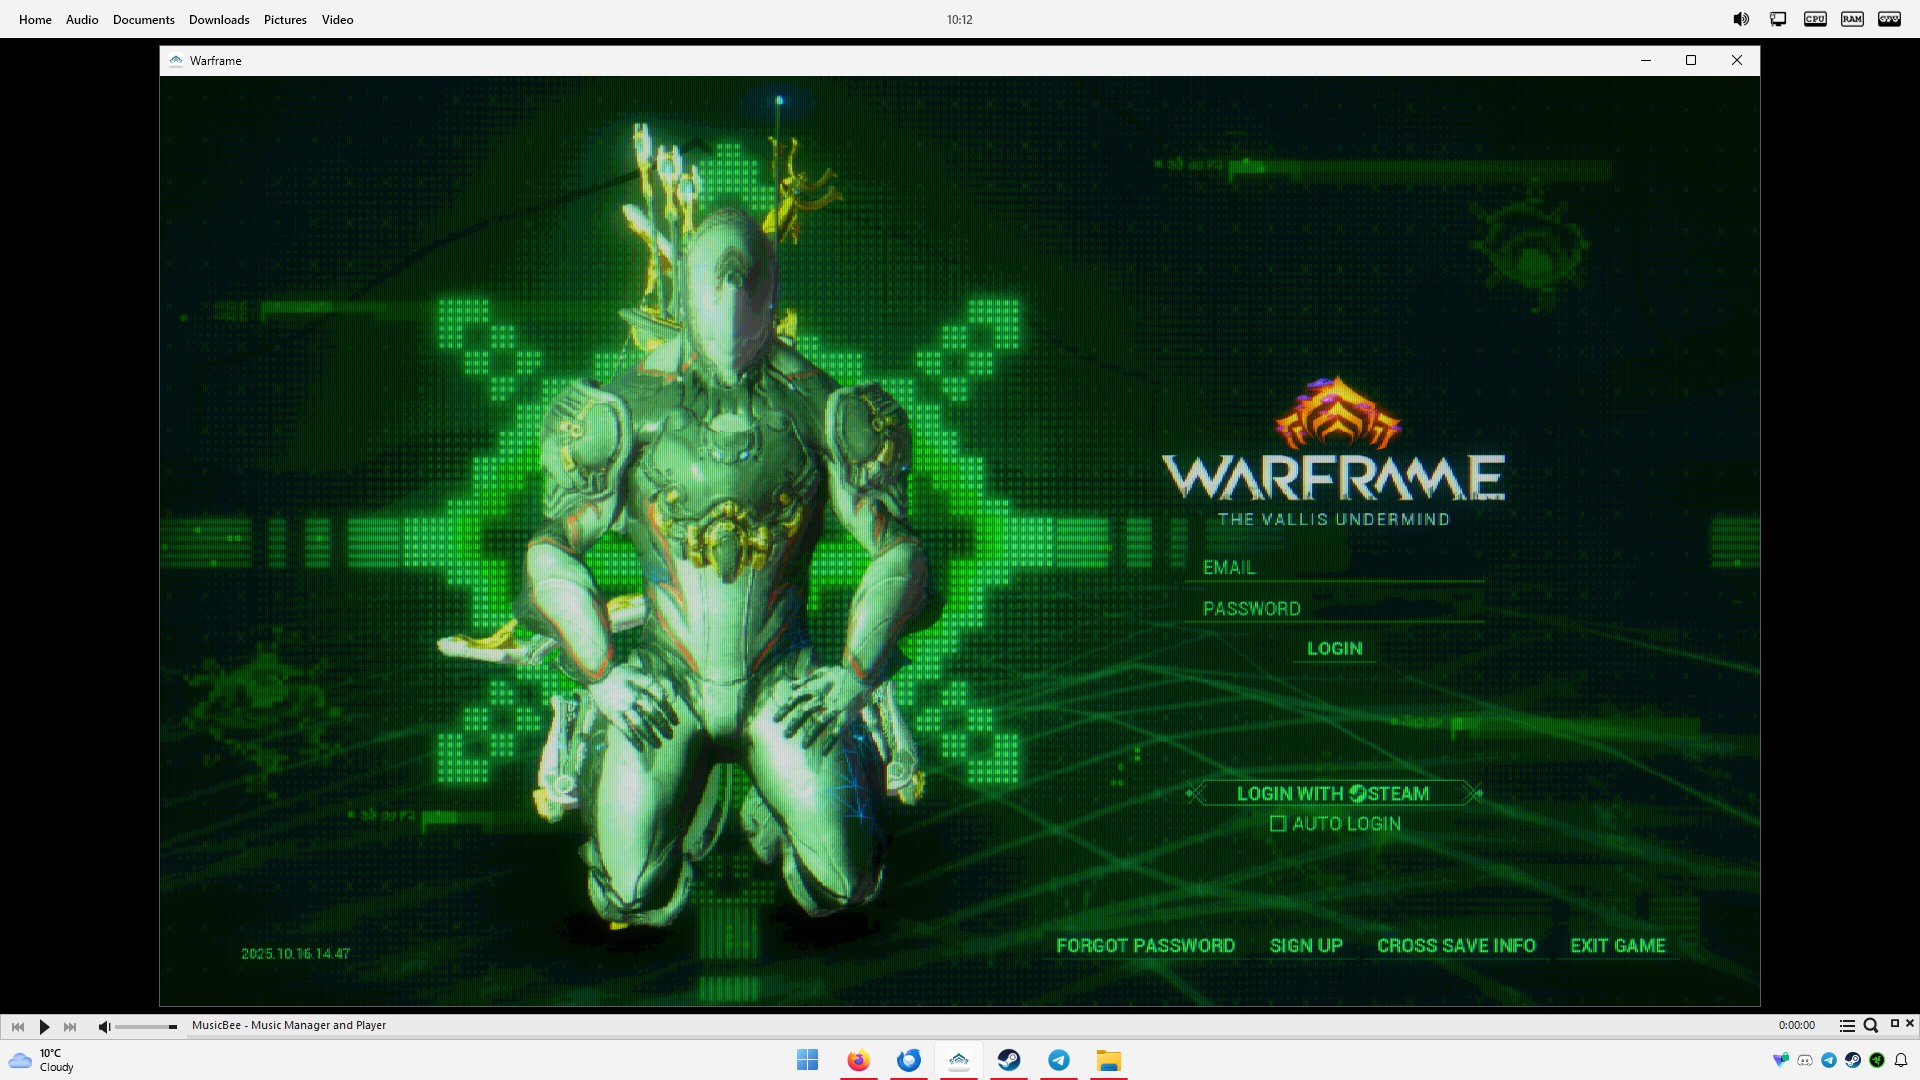Open MusicBee playlist list icon
This screenshot has width=1920, height=1080.
click(x=1847, y=1026)
